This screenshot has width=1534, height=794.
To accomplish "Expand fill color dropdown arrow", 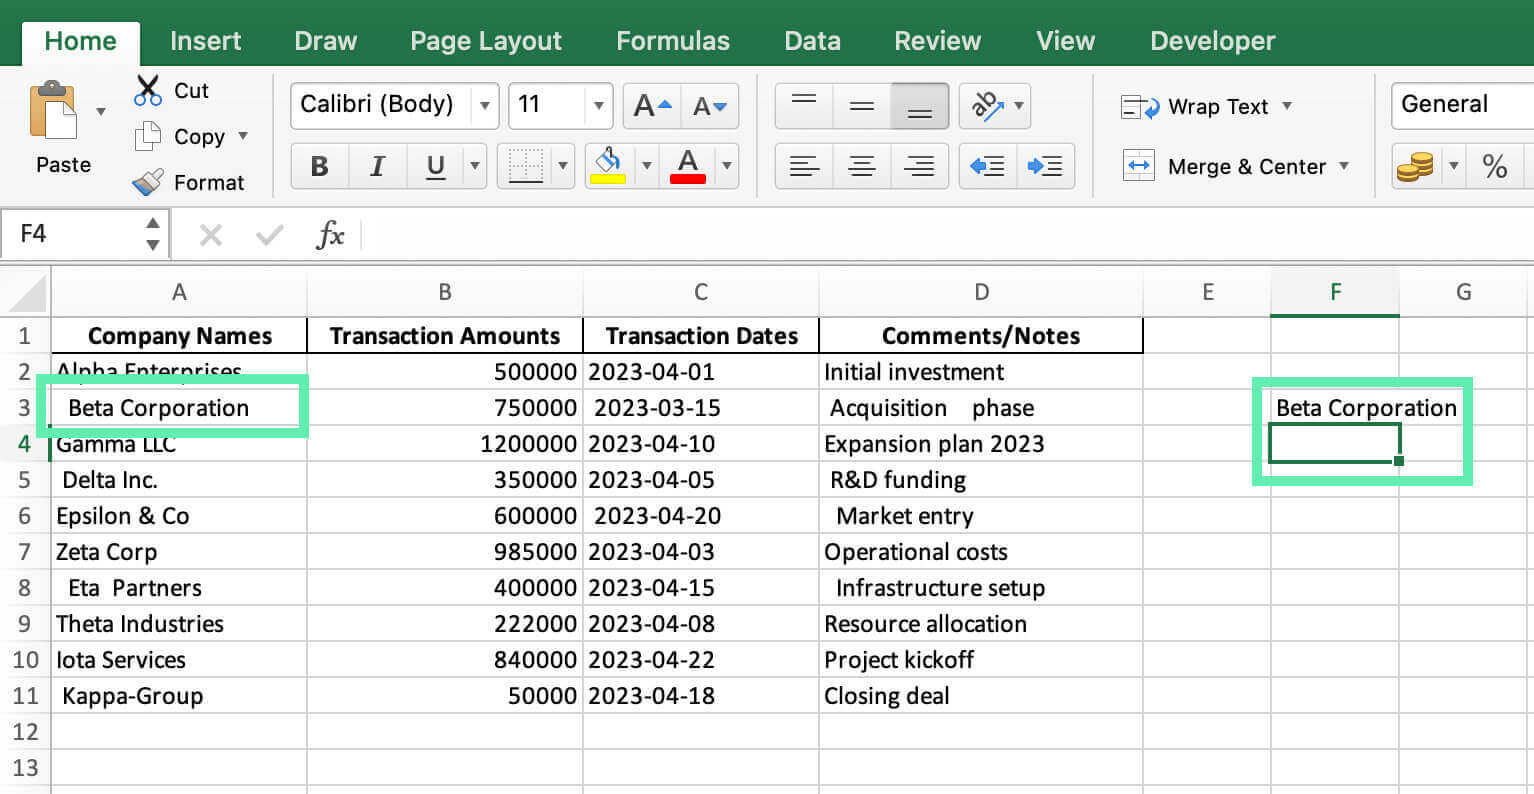I will coord(647,166).
